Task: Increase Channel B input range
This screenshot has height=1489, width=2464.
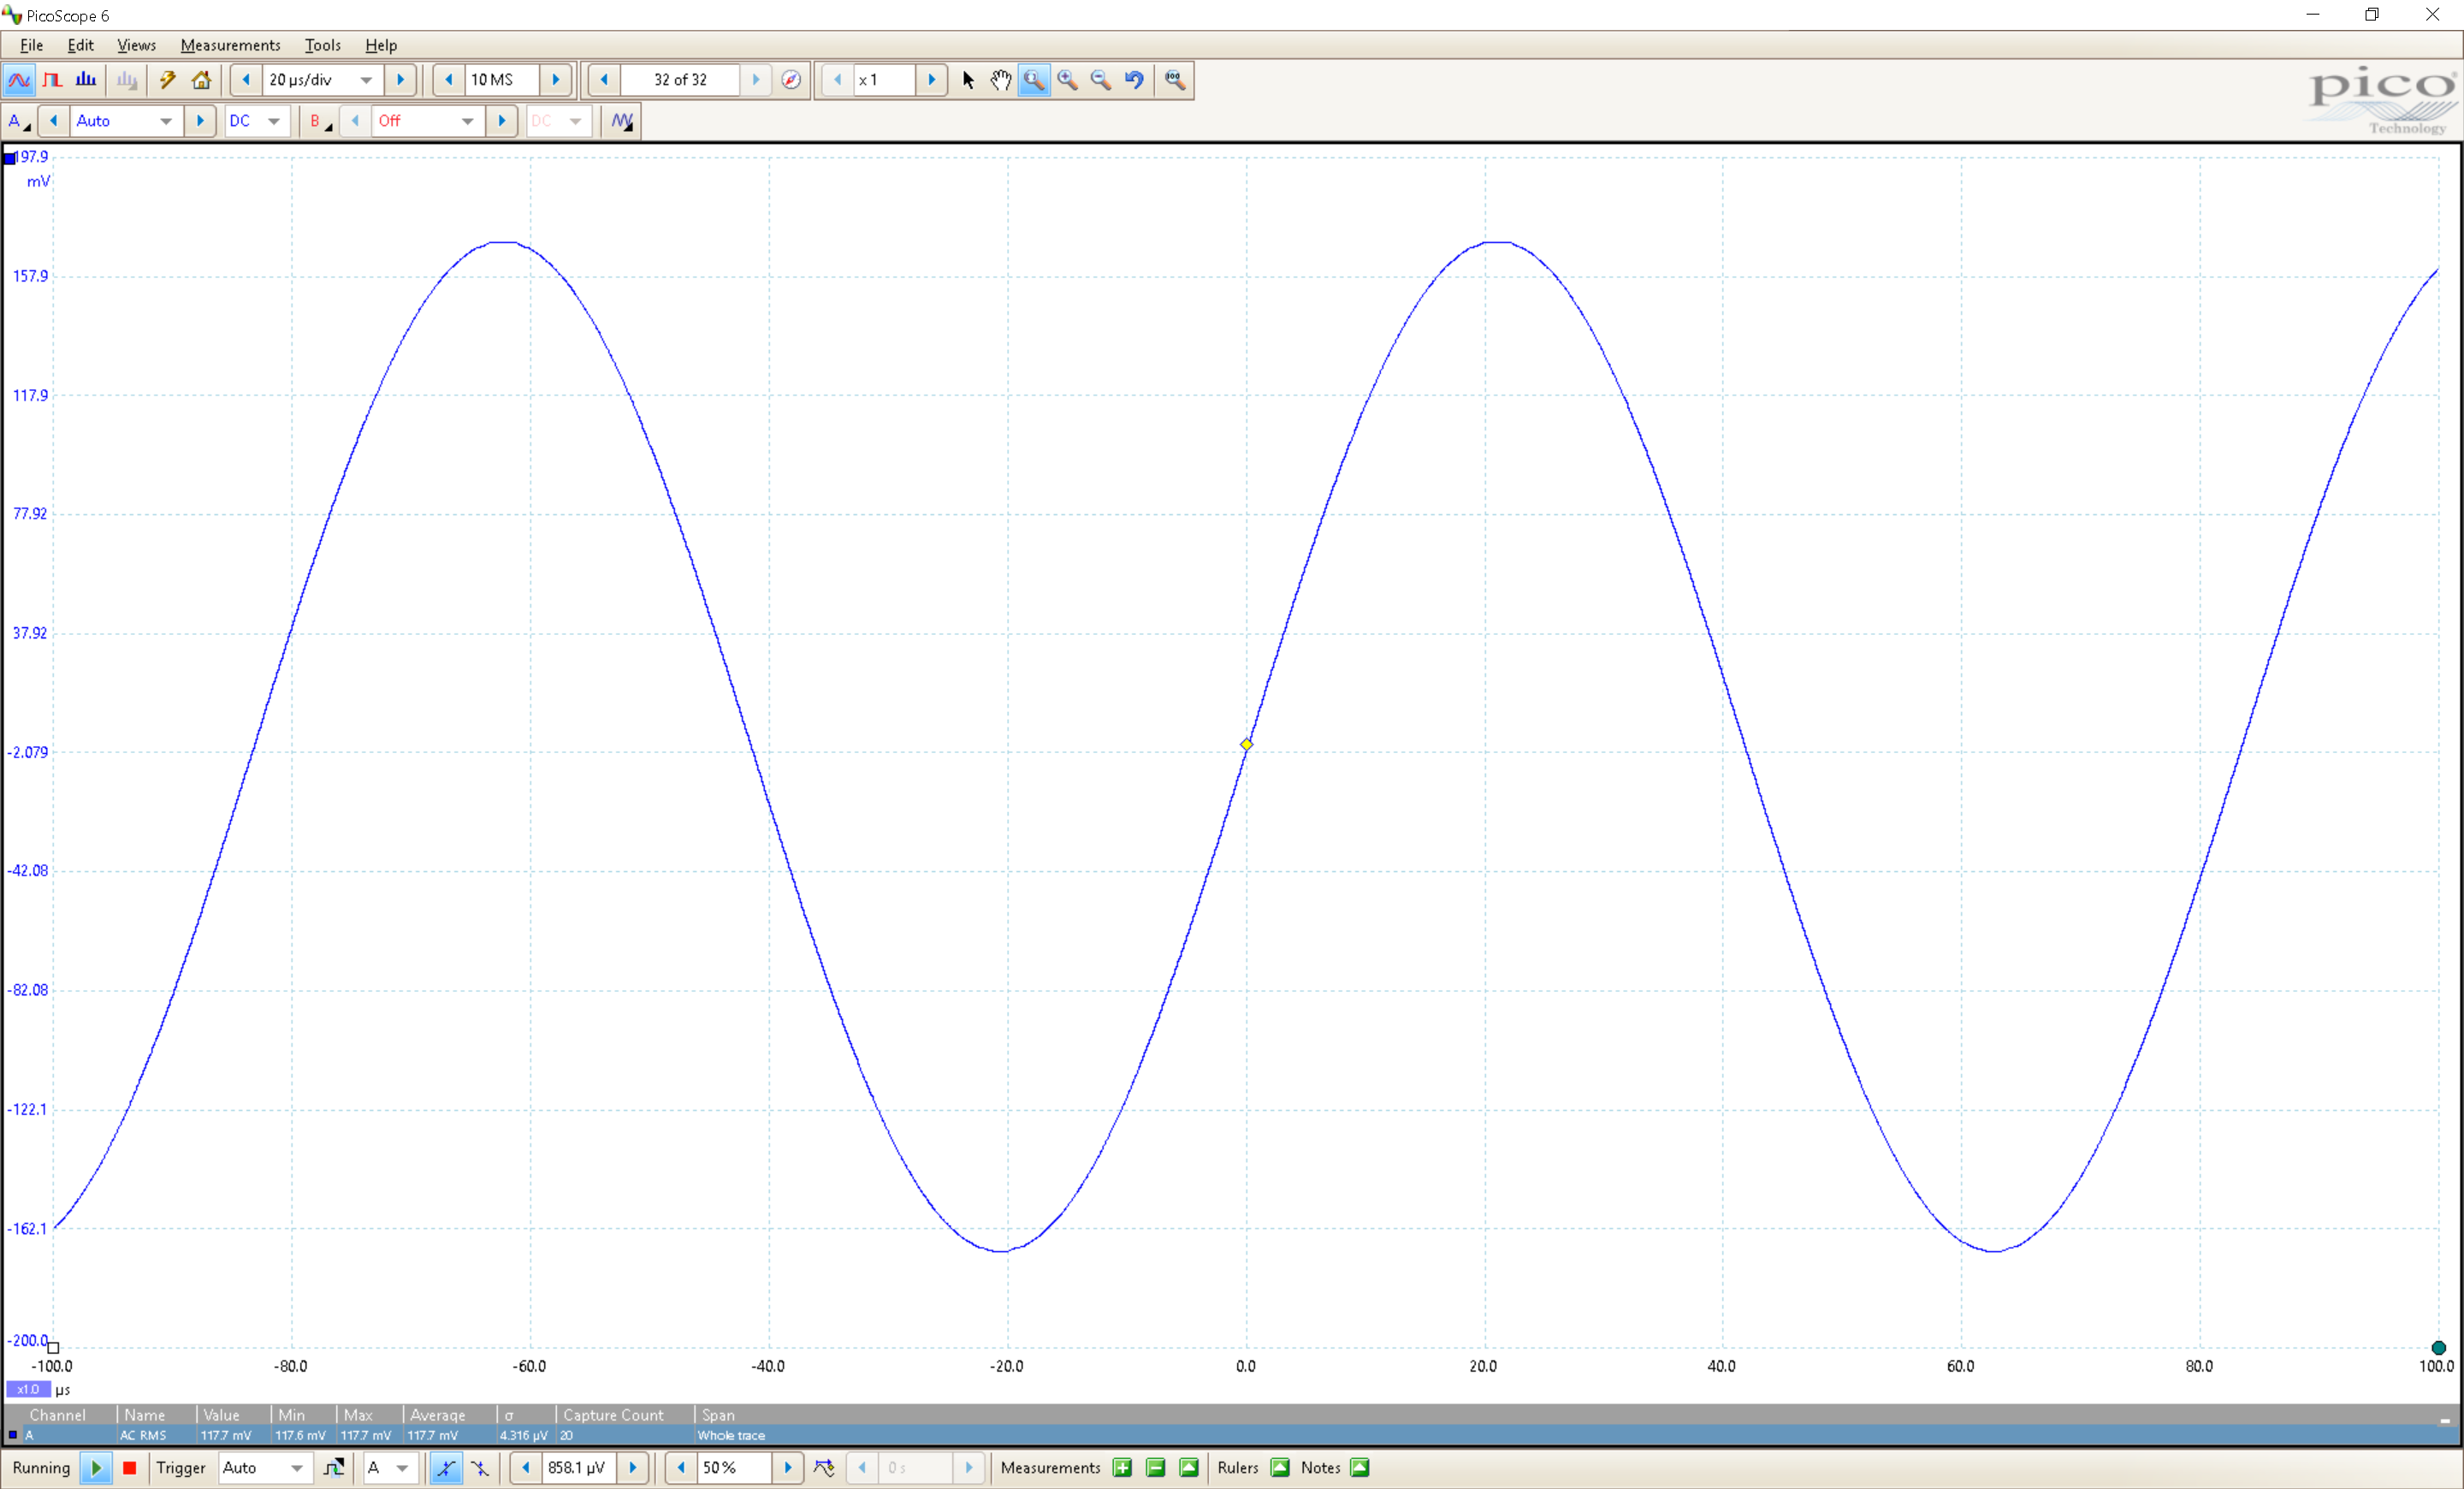Action: click(x=502, y=121)
